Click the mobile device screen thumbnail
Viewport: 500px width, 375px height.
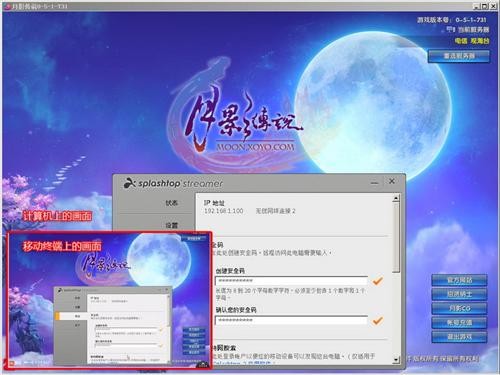point(109,300)
